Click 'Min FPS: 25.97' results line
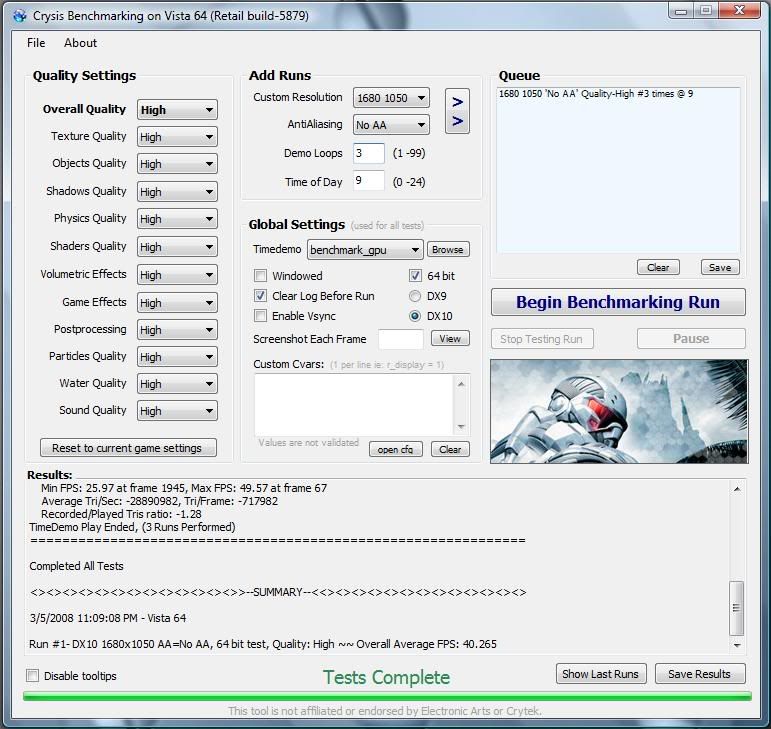771x729 pixels. (x=184, y=488)
